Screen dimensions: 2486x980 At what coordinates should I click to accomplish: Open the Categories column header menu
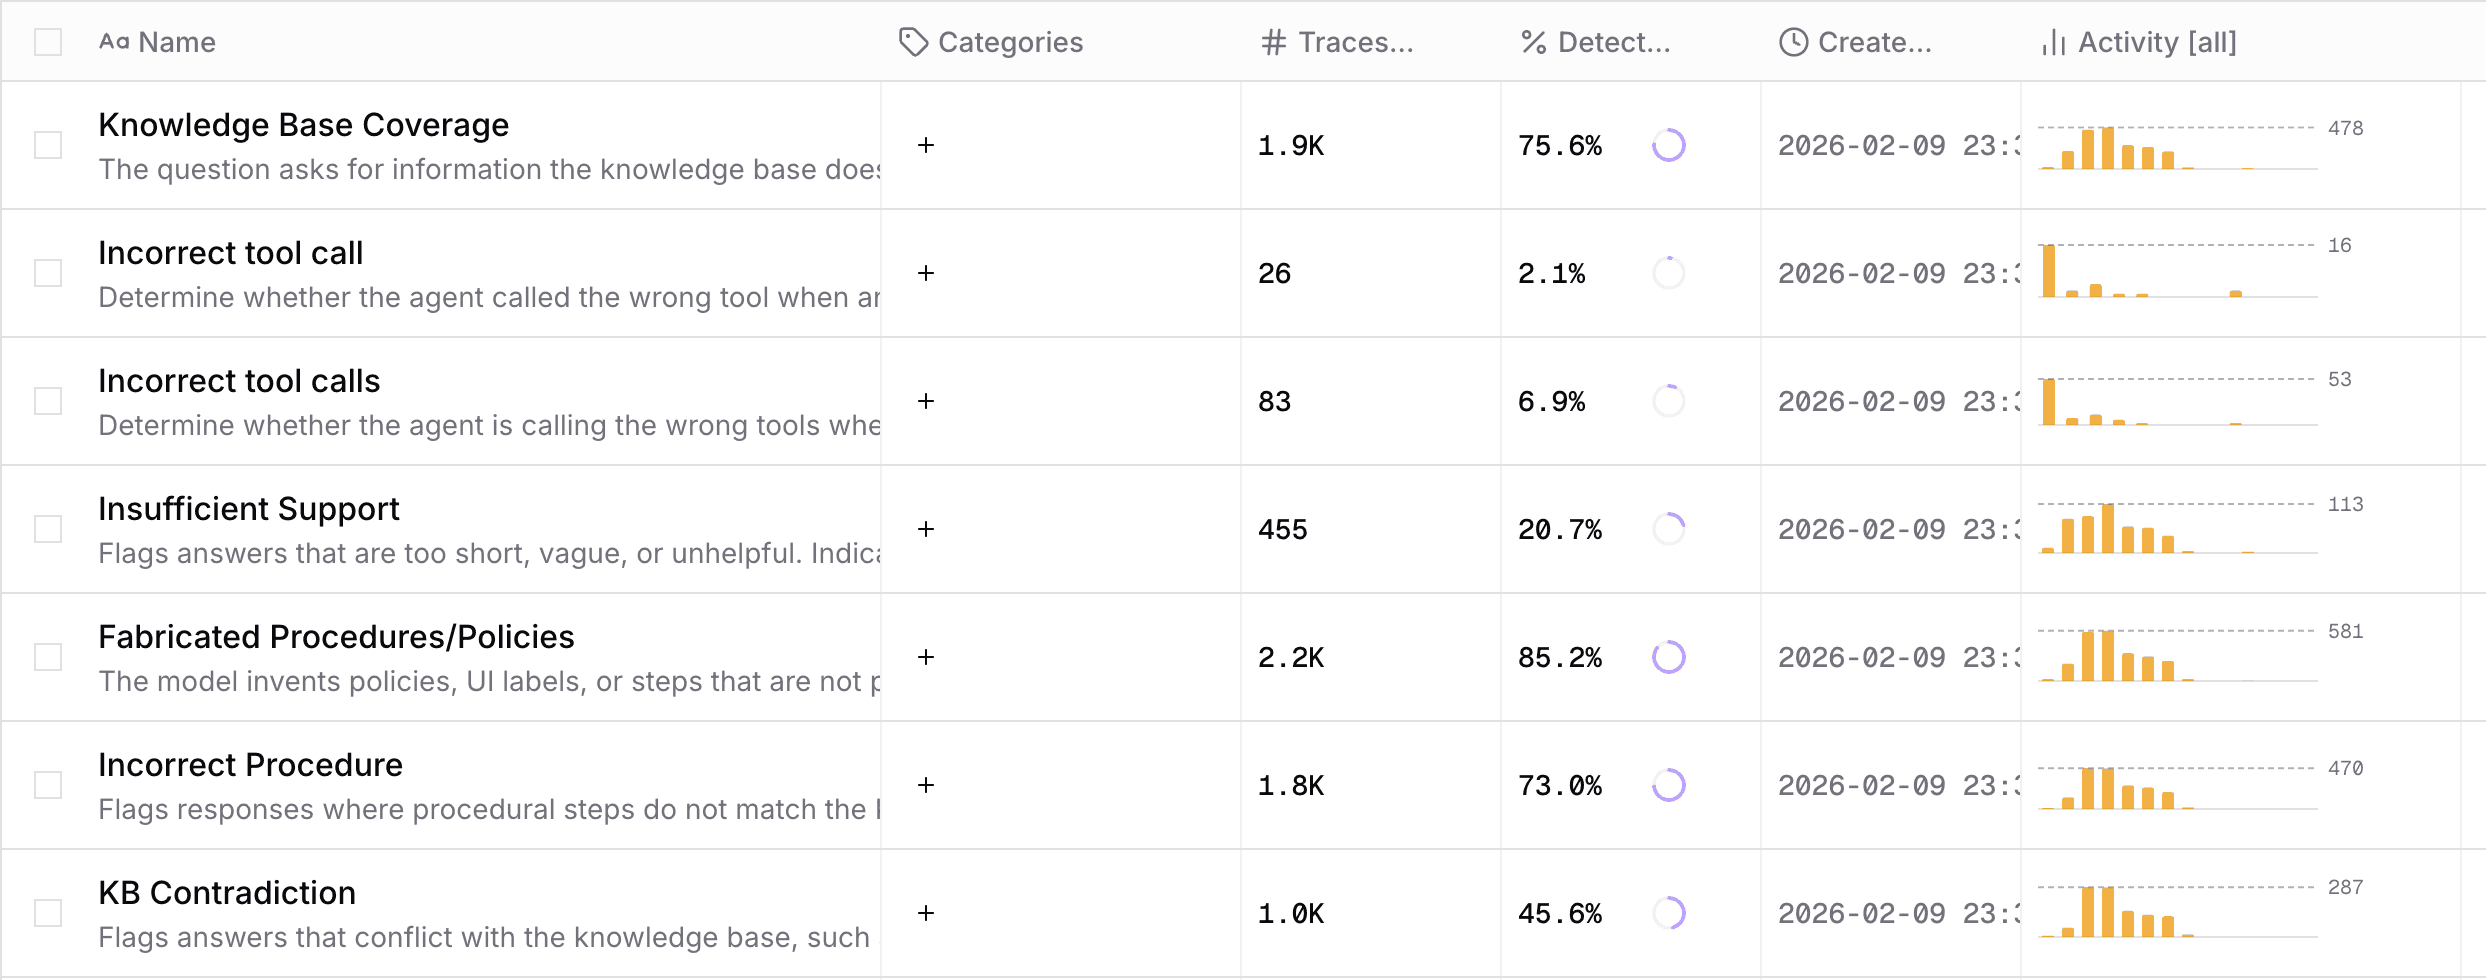(x=1010, y=42)
